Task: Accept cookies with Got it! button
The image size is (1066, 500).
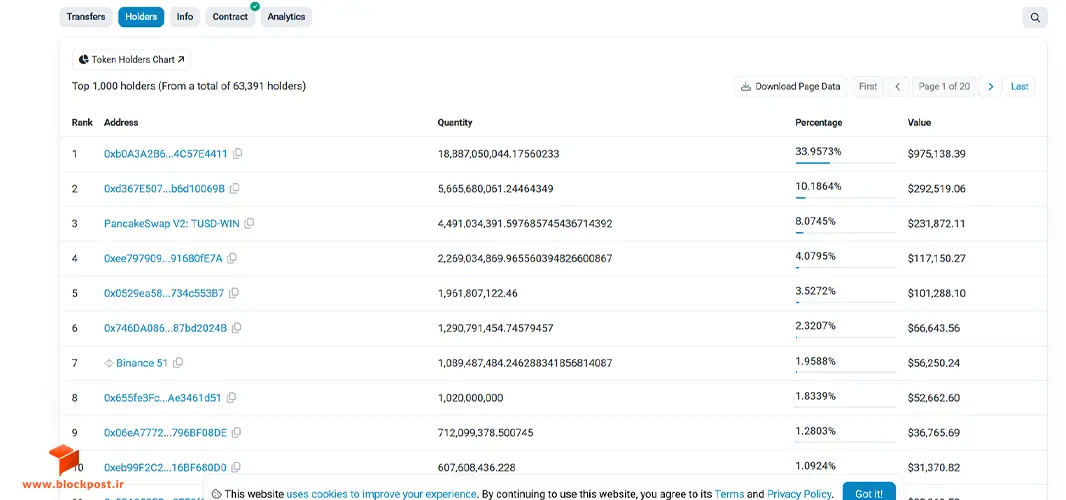Action: pos(869,494)
